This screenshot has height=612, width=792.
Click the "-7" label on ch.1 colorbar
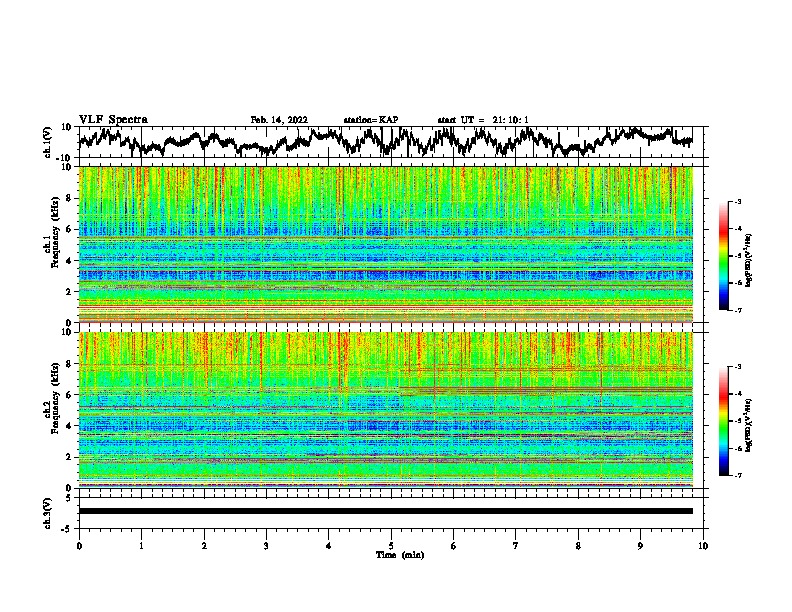point(737,310)
